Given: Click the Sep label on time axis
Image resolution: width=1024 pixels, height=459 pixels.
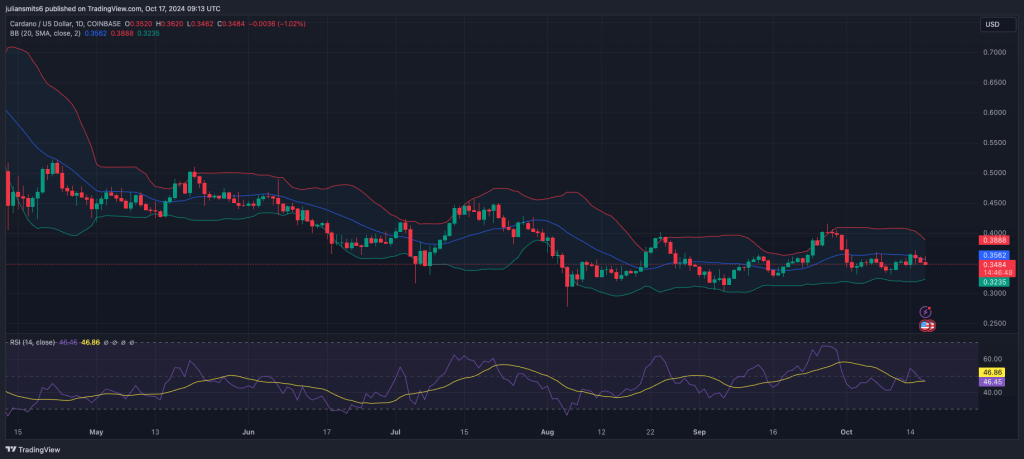Looking at the screenshot, I should 700,432.
